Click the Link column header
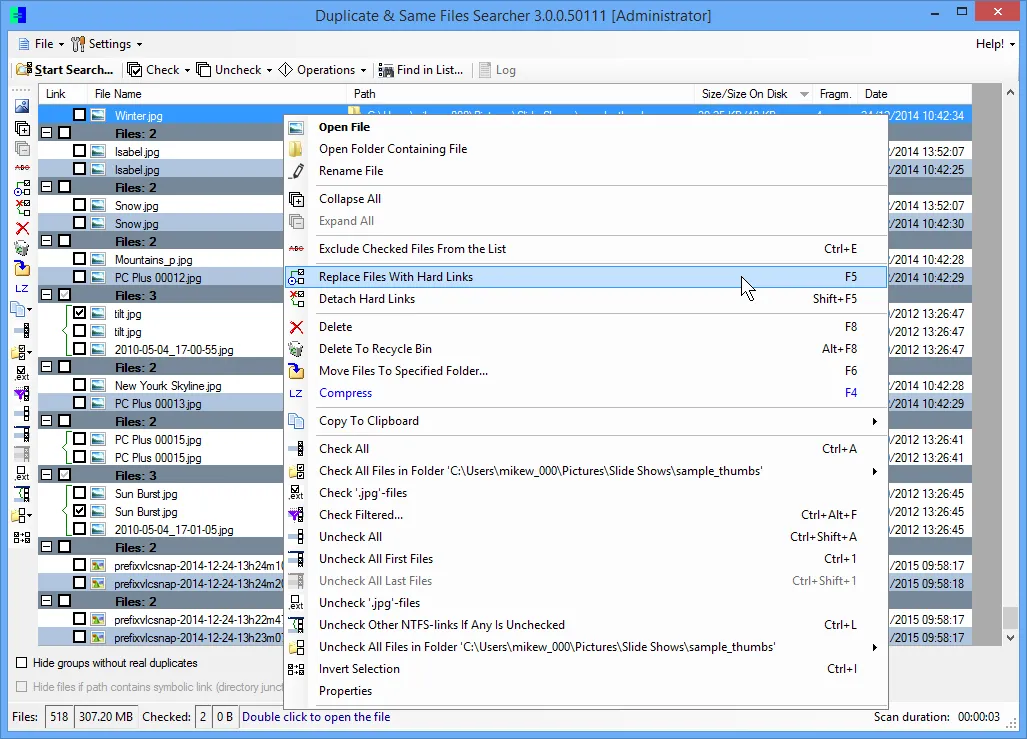Screen dimensions: 1027x739 (x=63, y=94)
